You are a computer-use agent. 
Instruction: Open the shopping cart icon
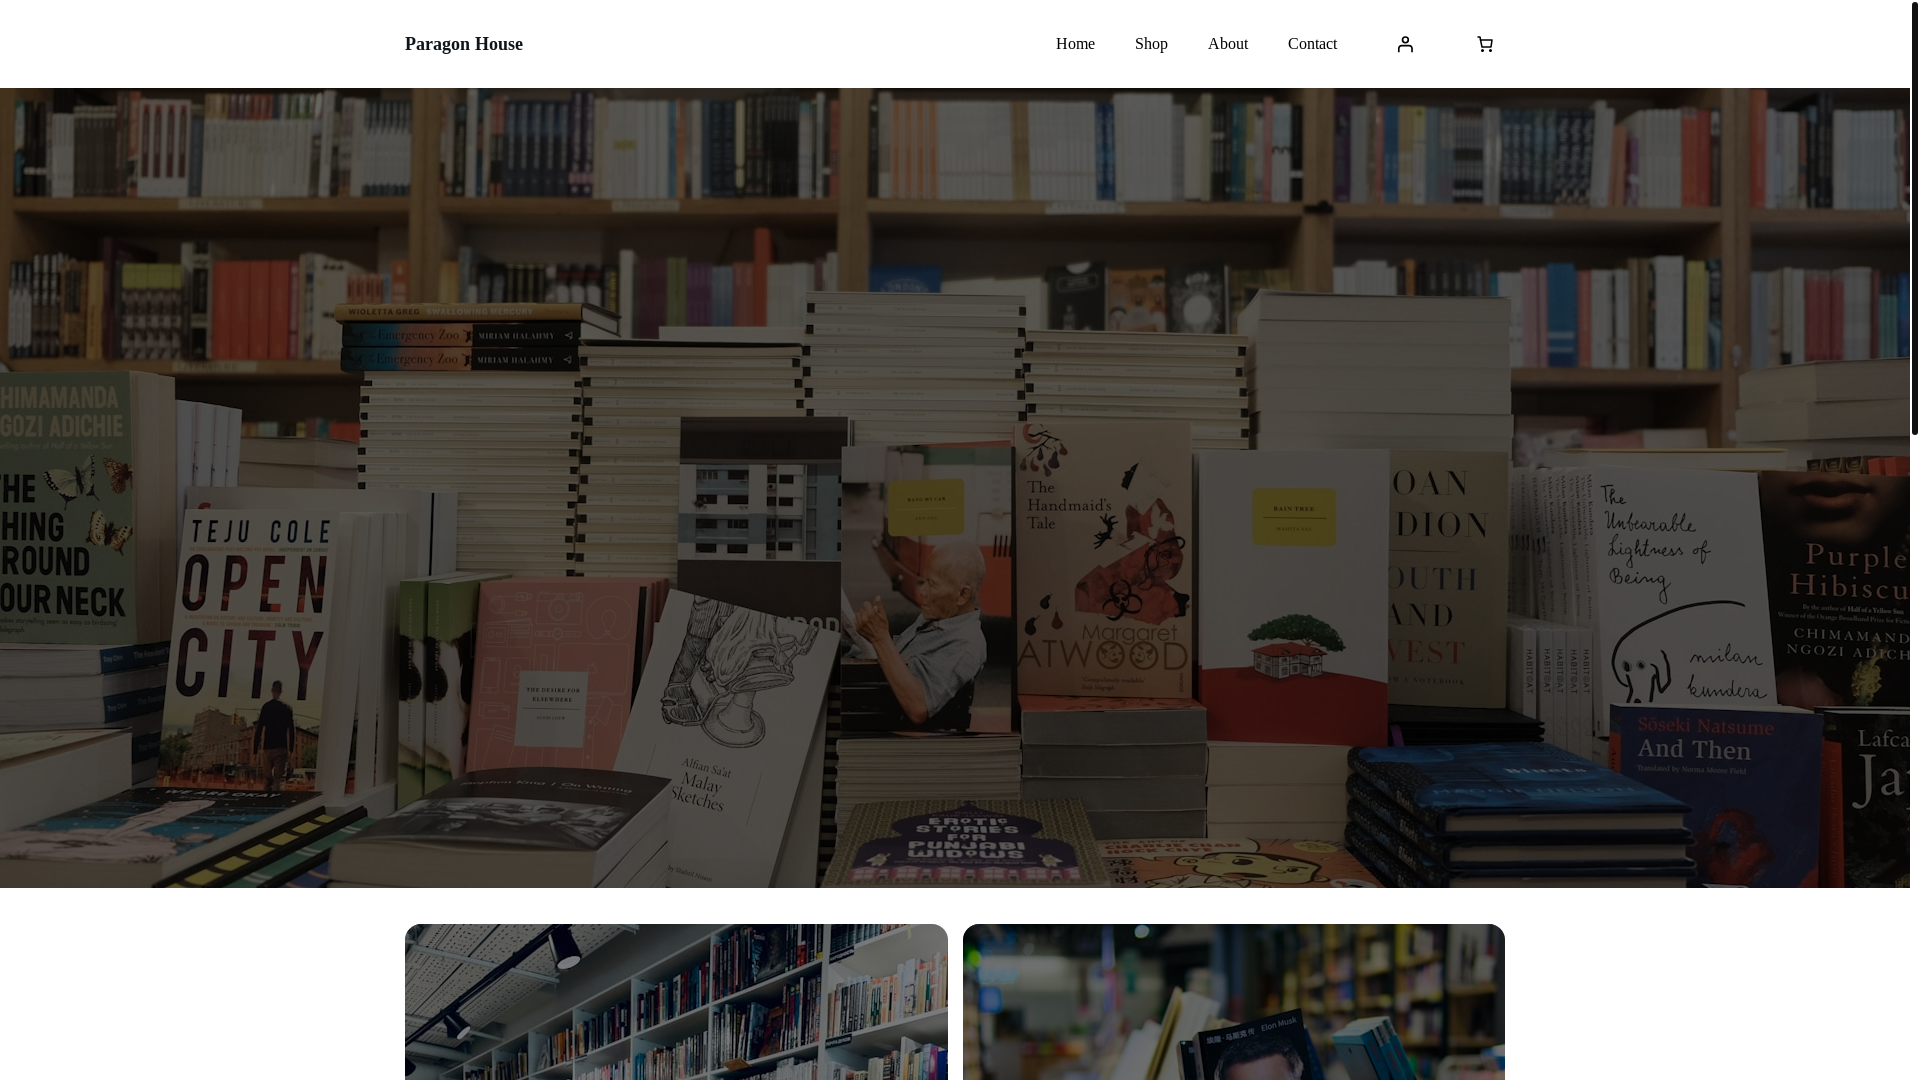1485,44
